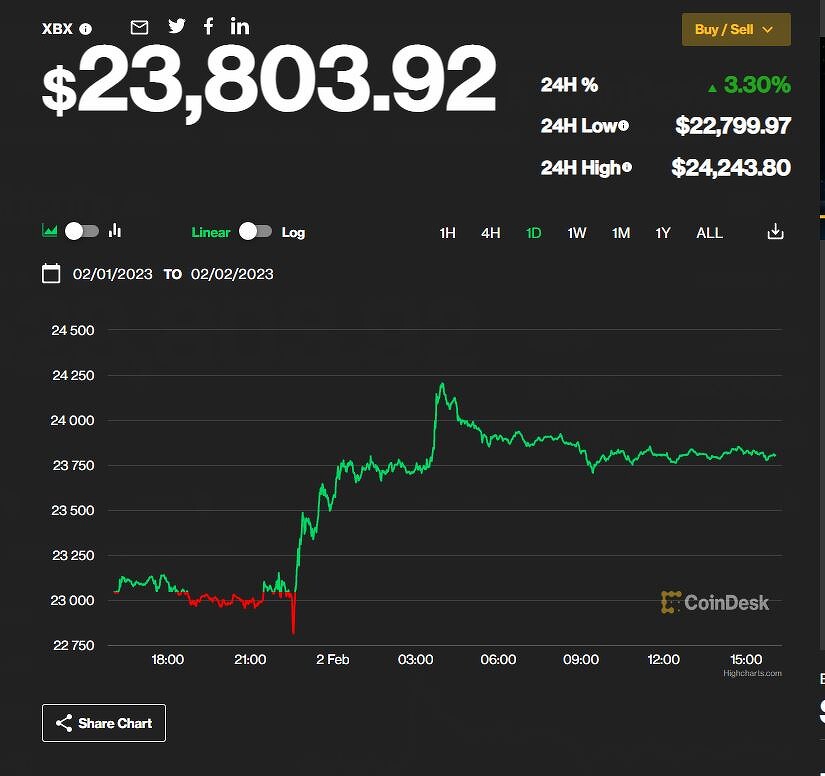Viewport: 825px width, 776px height.
Task: Share the price on Facebook
Action: click(x=208, y=27)
